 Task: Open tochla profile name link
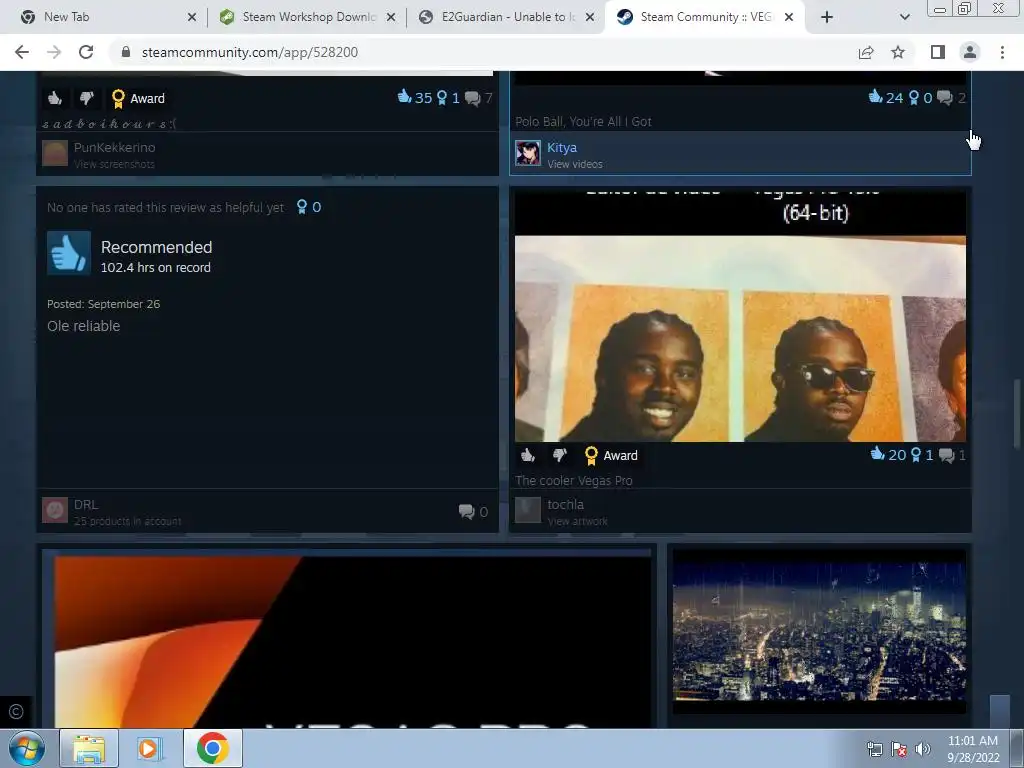point(566,504)
